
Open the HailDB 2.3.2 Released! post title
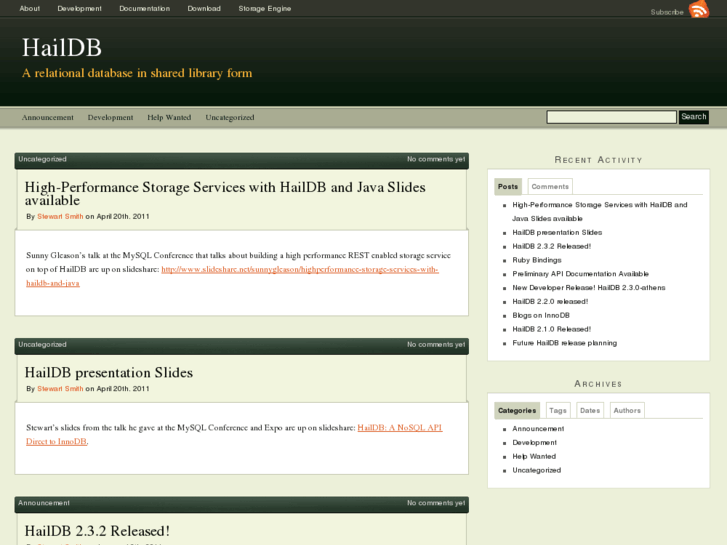tap(97, 531)
